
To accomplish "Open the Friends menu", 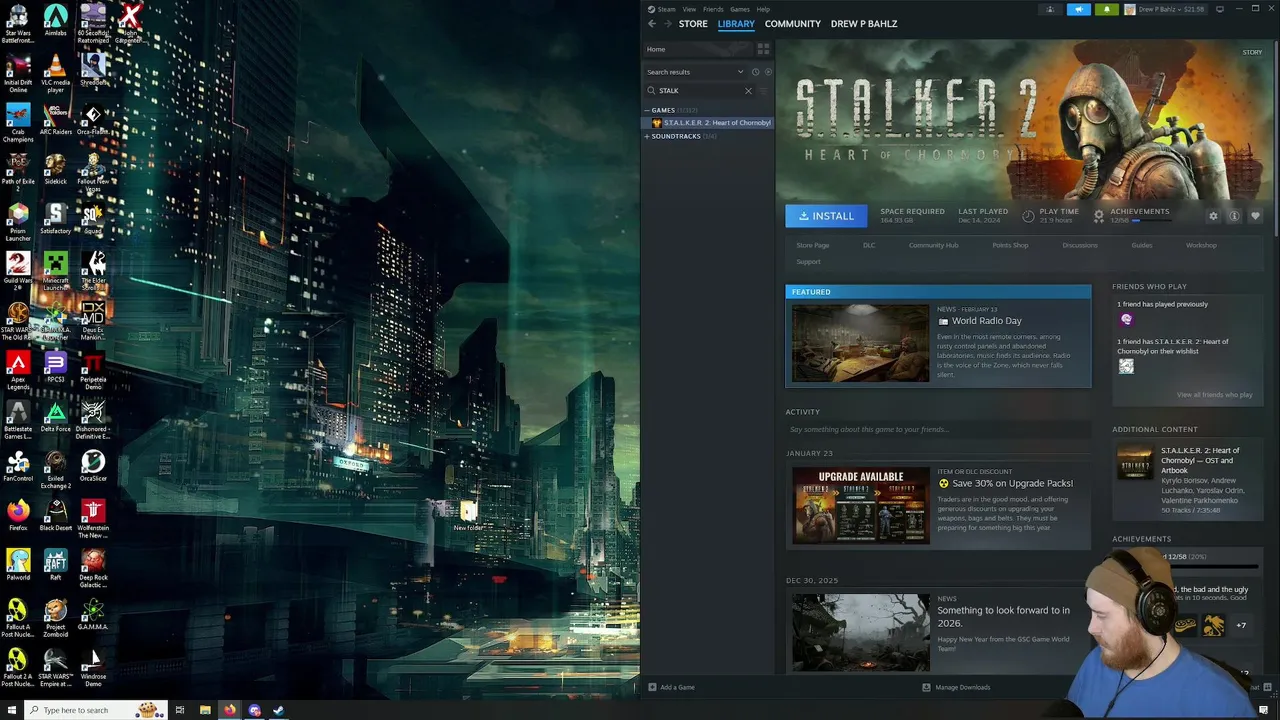I will (x=713, y=9).
